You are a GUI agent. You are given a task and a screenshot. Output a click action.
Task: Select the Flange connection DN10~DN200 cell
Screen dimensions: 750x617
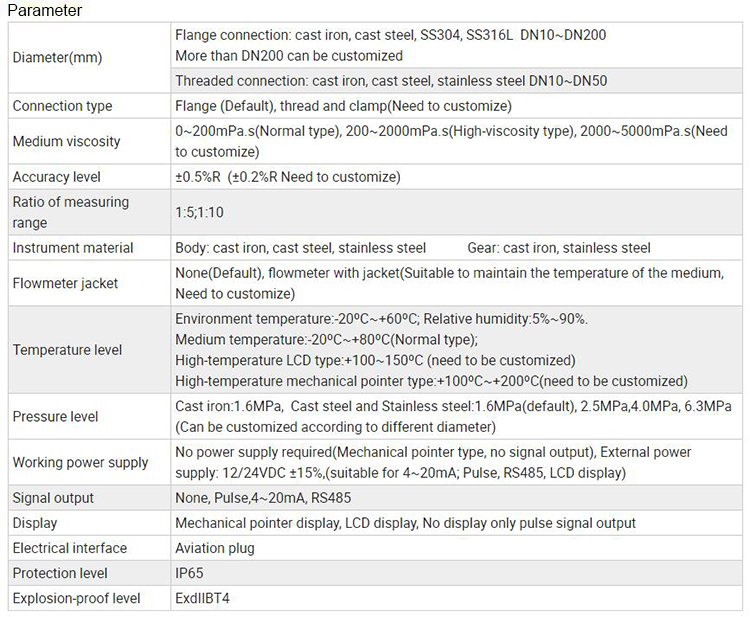[390, 45]
